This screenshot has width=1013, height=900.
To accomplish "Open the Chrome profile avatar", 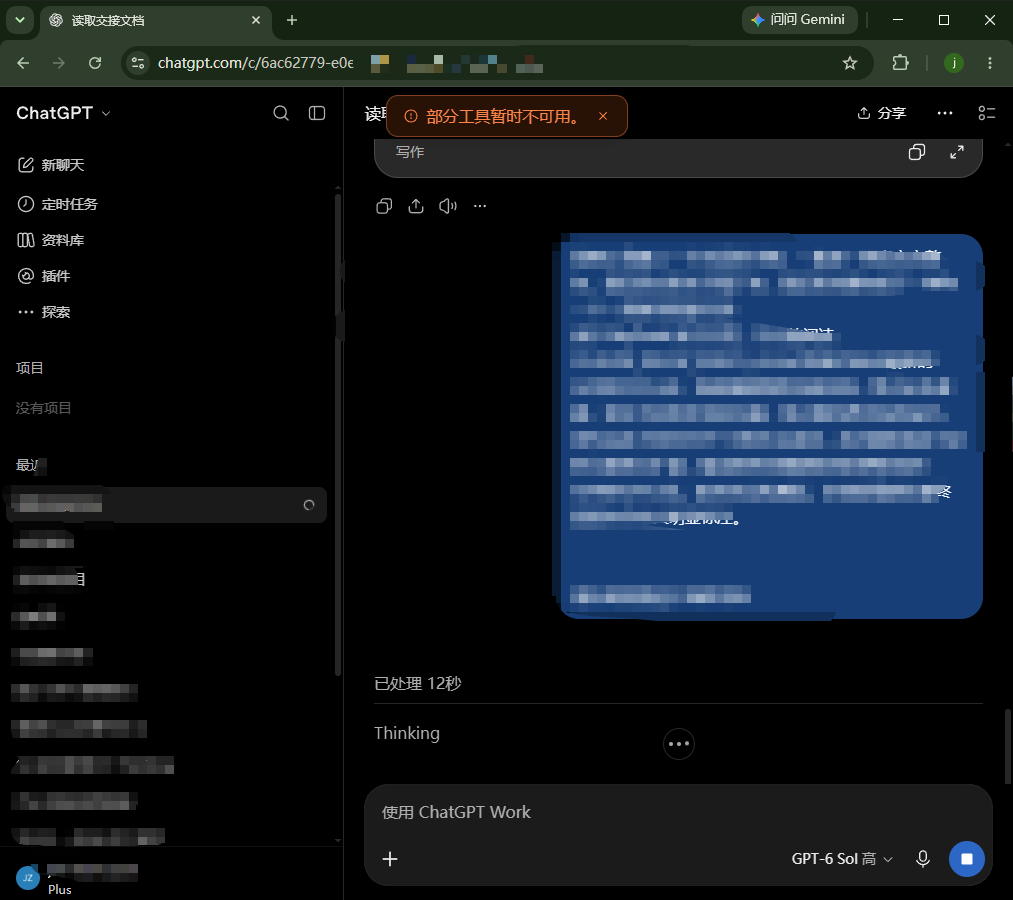I will coord(954,63).
